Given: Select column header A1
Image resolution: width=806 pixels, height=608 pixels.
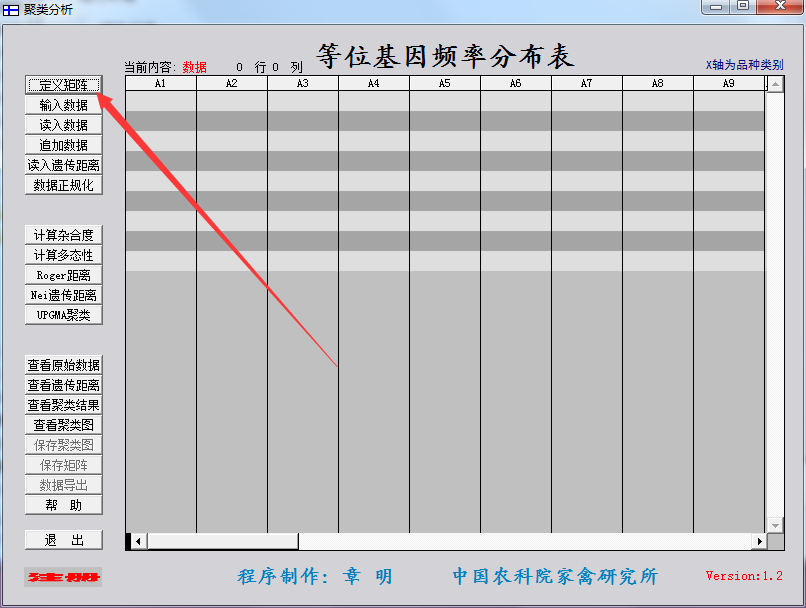Looking at the screenshot, I should tap(161, 83).
